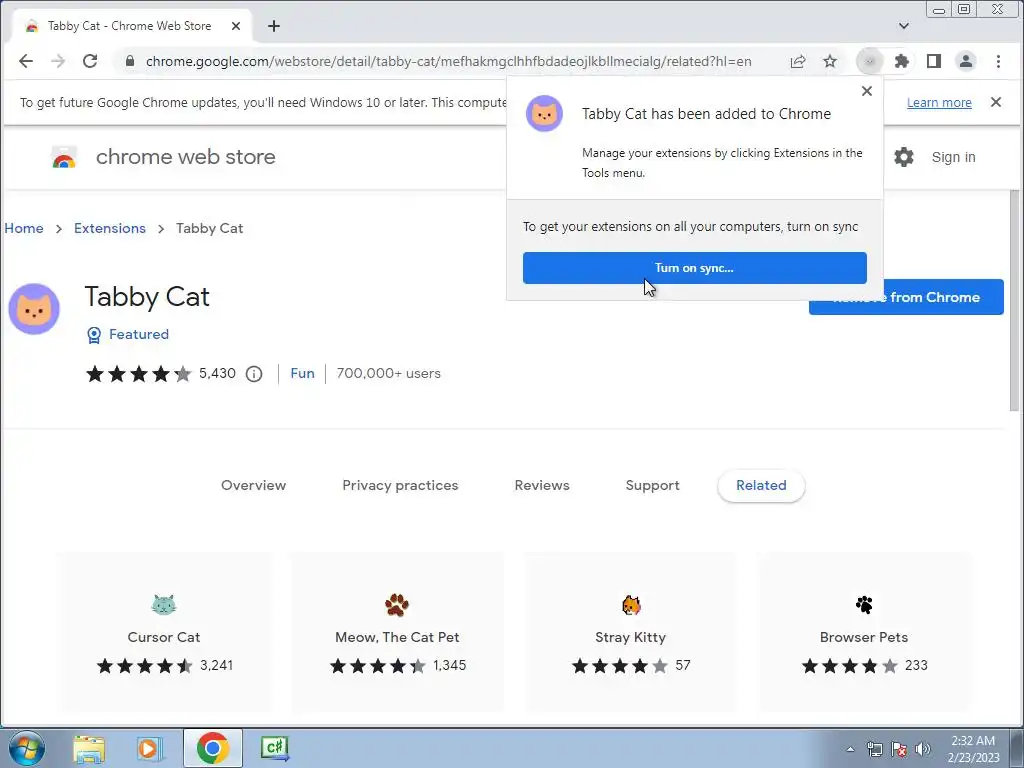
Task: Toggle the Chrome side panel icon
Action: click(x=934, y=61)
